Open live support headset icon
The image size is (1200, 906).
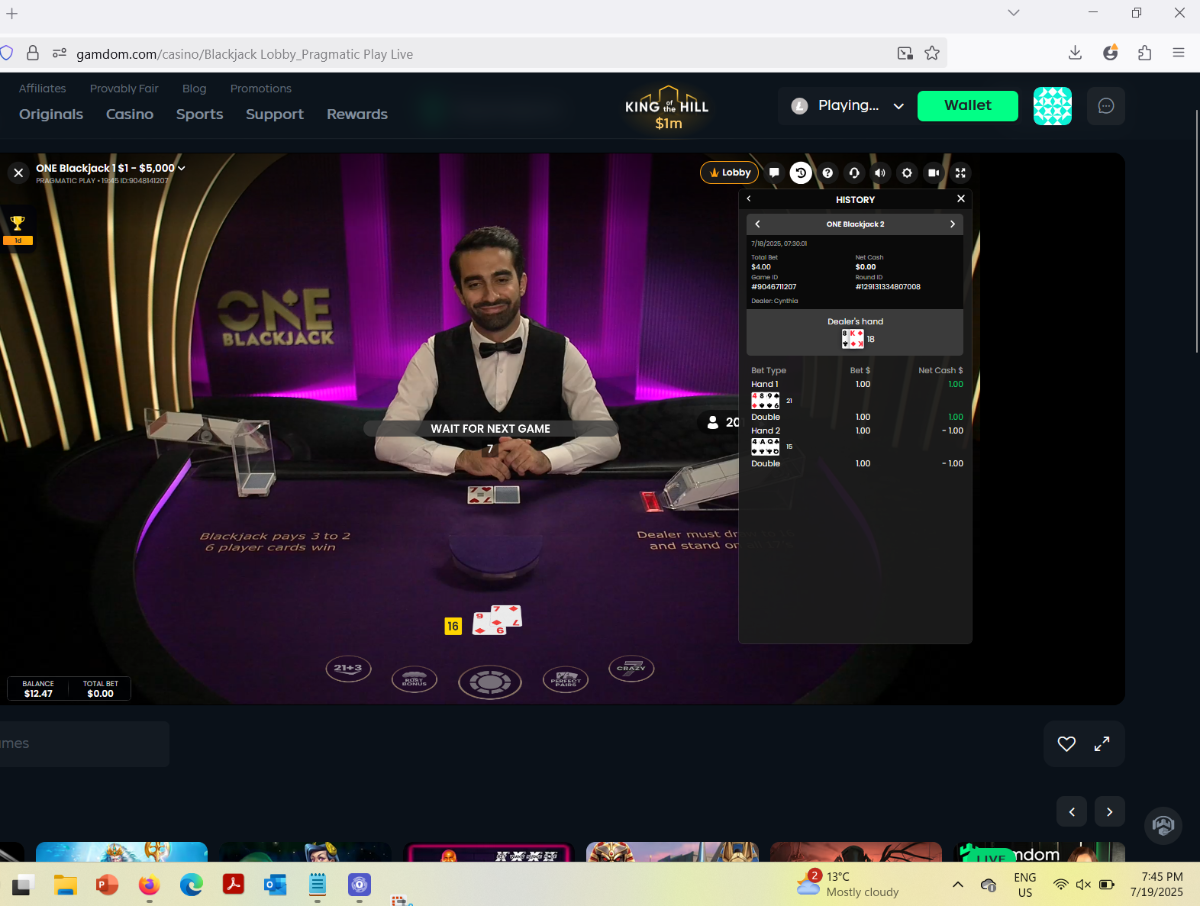854,173
